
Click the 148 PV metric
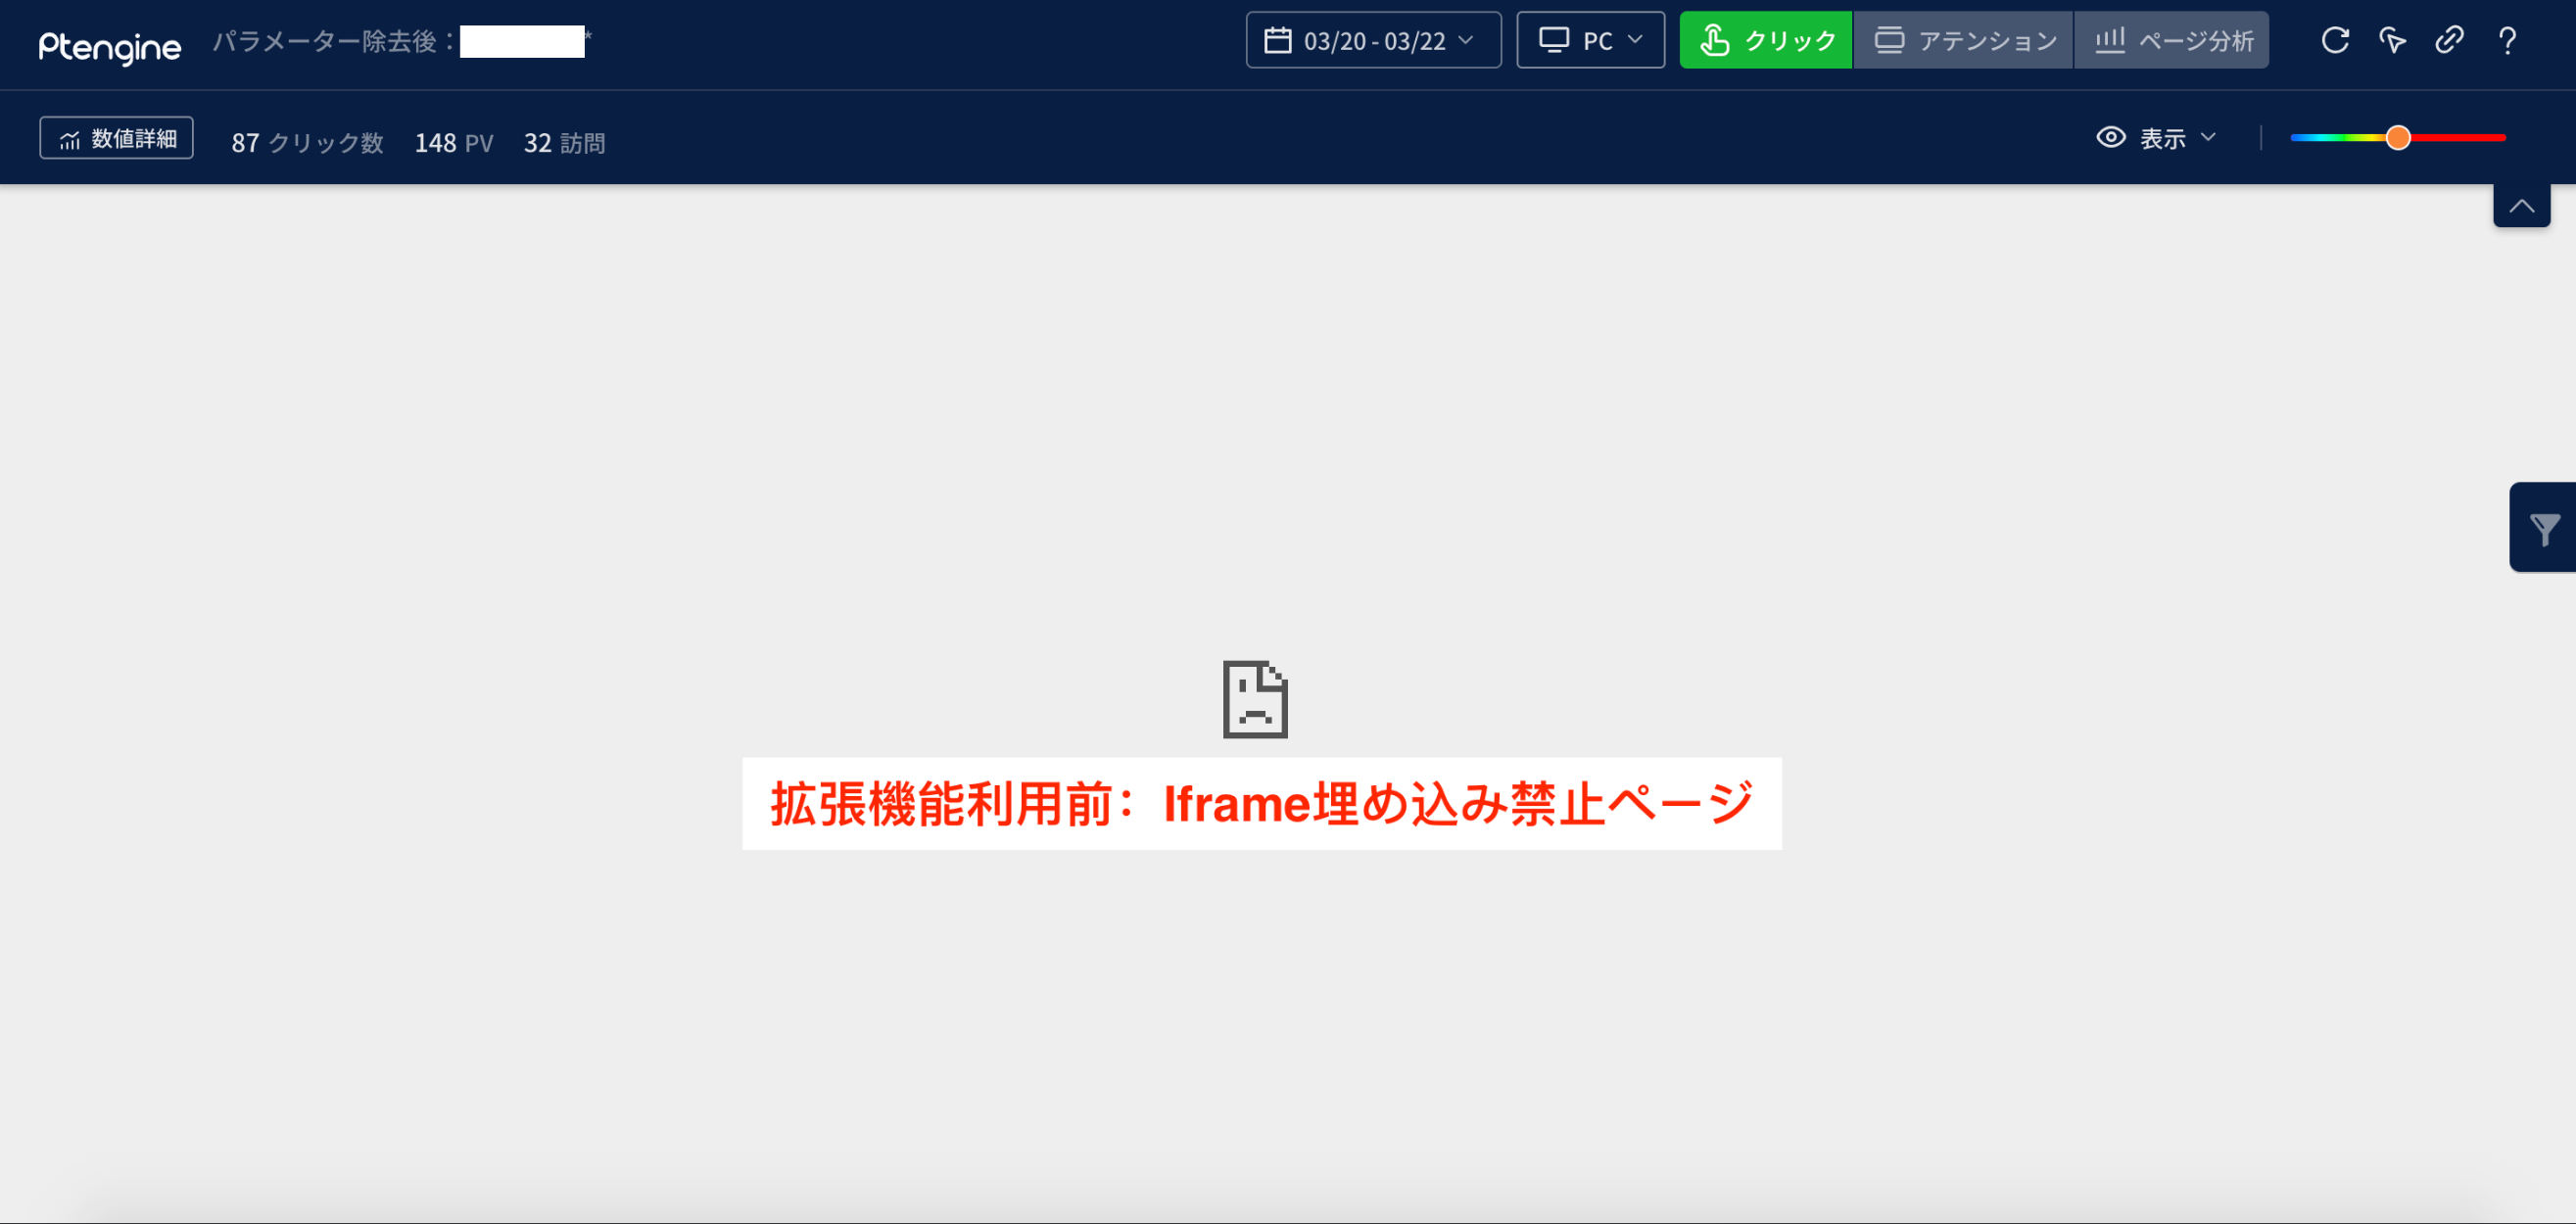coord(454,143)
